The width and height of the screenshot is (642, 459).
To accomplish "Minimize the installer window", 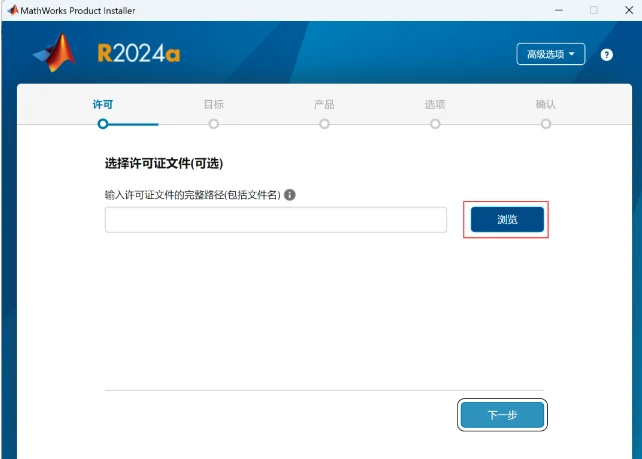I will [x=559, y=10].
